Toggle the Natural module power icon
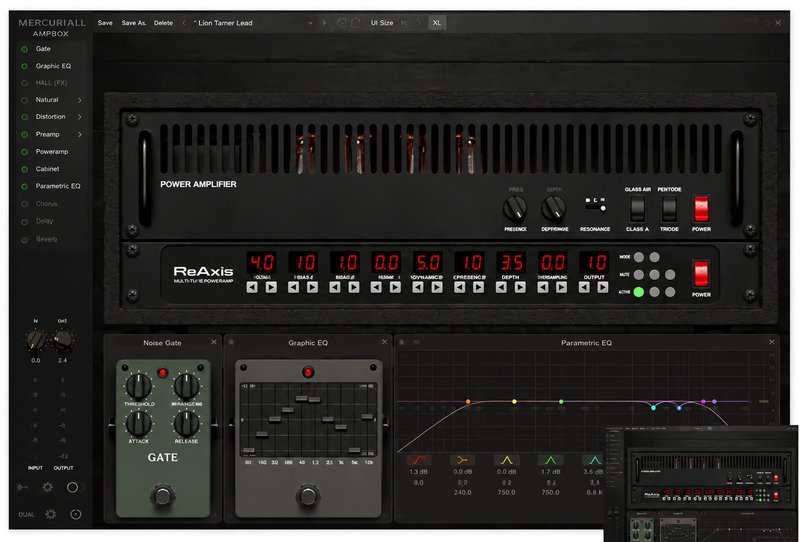This screenshot has height=542, width=800. coord(24,100)
